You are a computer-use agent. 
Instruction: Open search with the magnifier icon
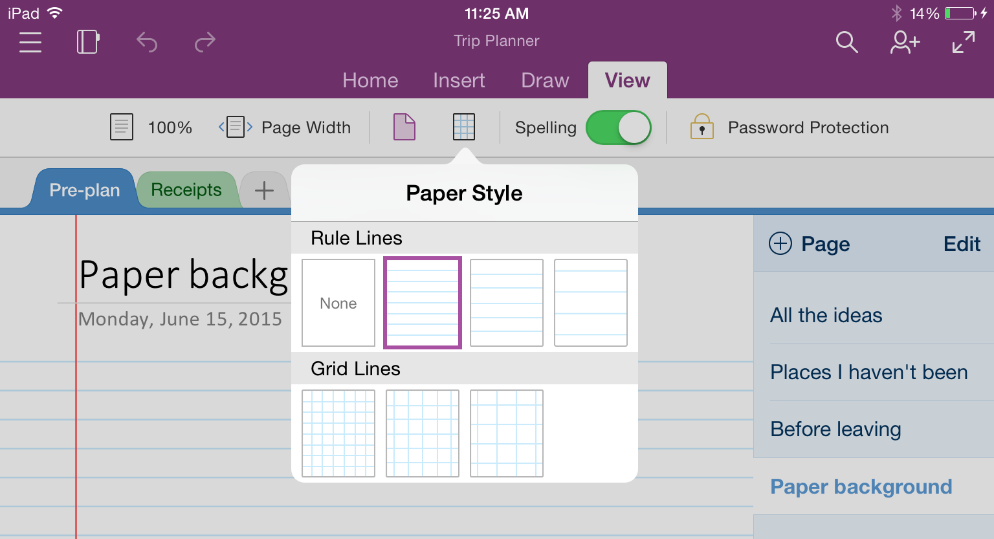click(846, 42)
